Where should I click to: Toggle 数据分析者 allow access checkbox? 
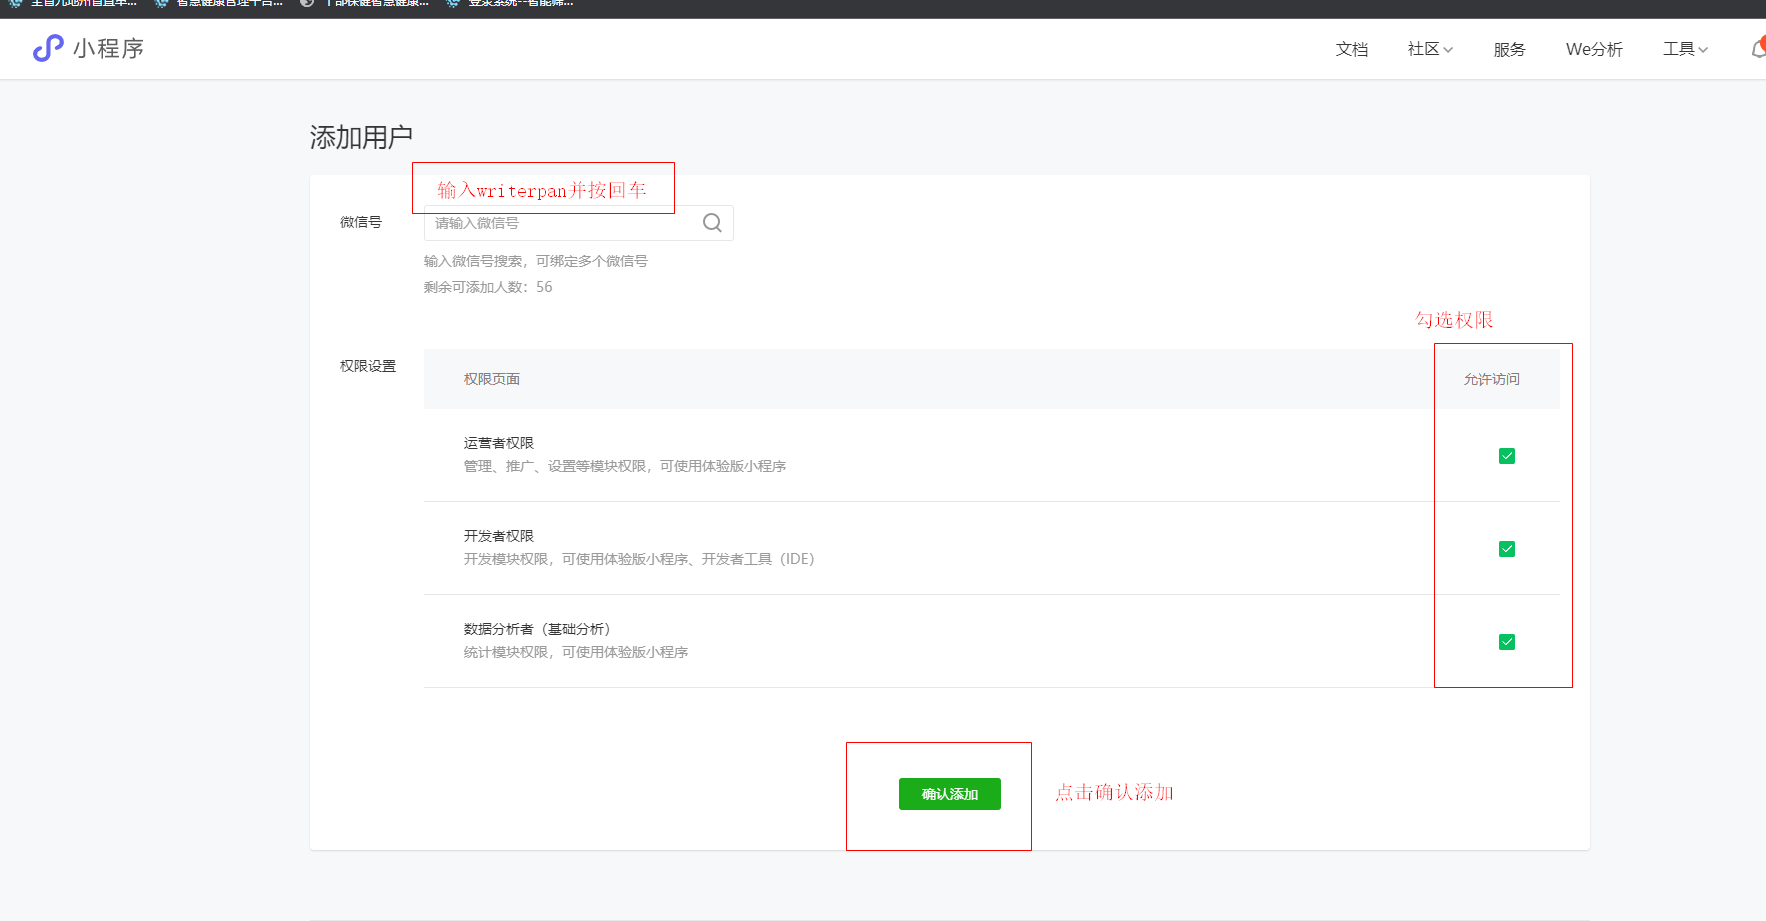1507,642
